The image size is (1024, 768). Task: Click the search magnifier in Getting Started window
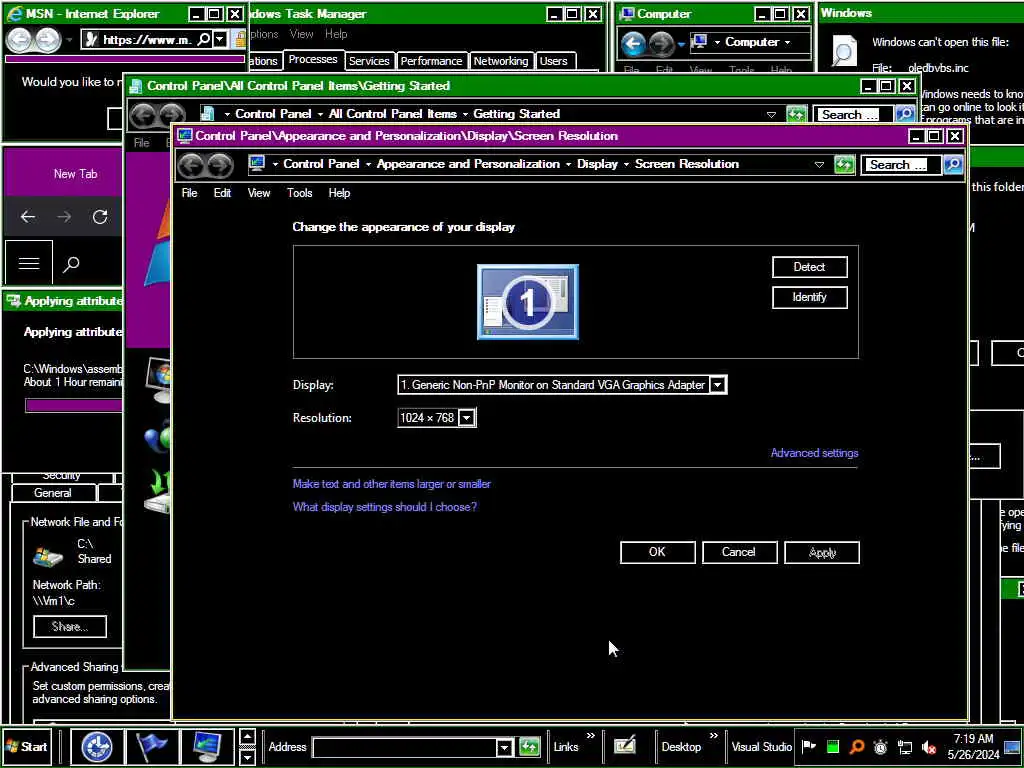pos(905,114)
